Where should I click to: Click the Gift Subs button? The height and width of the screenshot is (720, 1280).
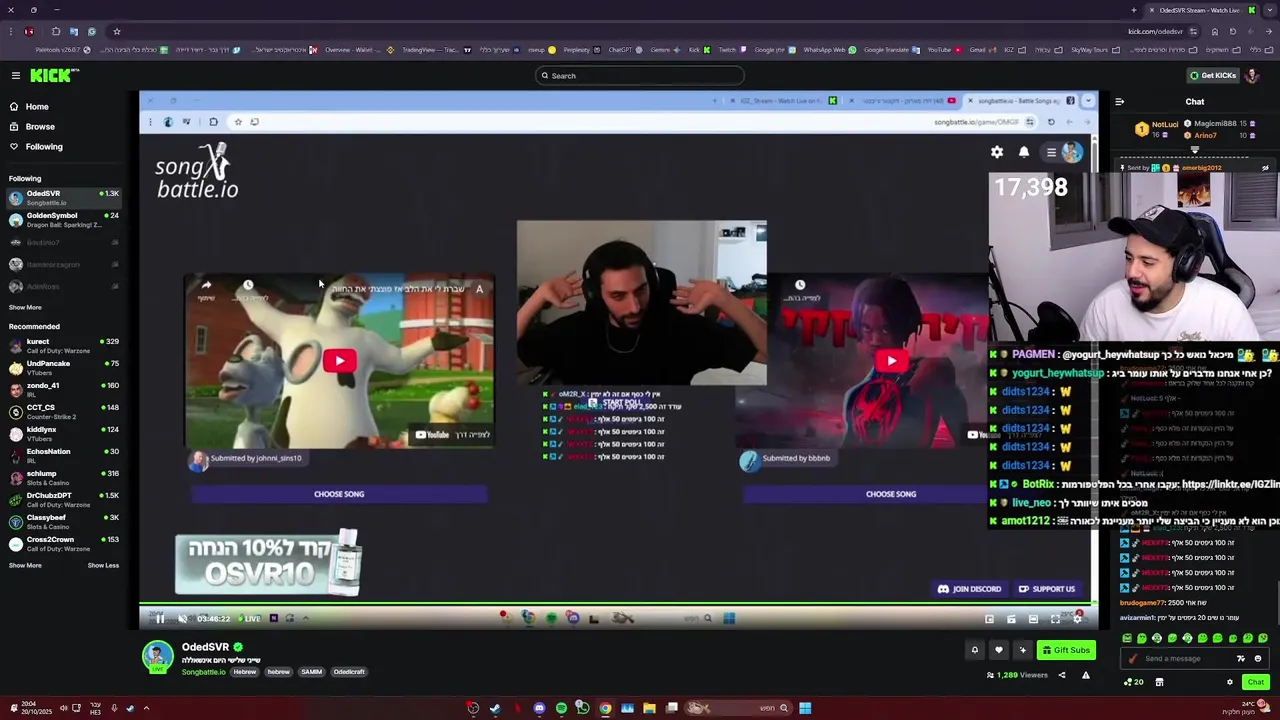(1066, 650)
